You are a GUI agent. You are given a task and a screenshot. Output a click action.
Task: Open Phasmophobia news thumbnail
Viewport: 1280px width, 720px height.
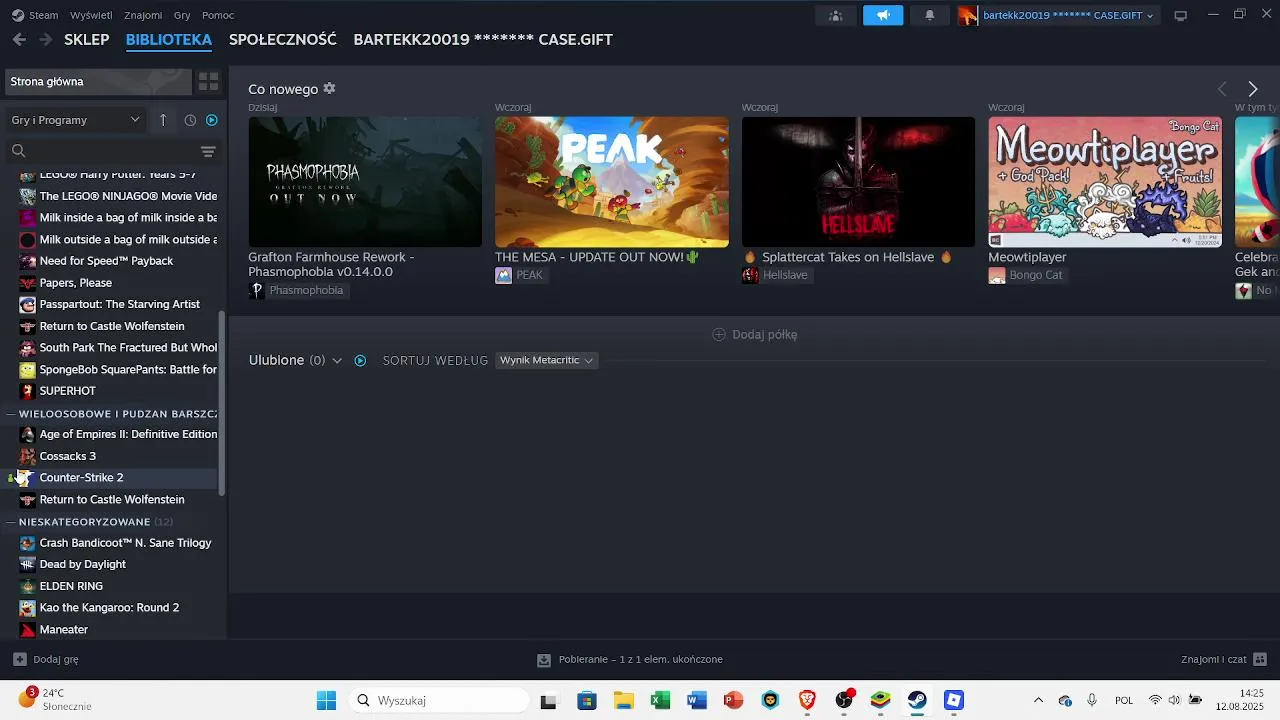click(x=365, y=181)
